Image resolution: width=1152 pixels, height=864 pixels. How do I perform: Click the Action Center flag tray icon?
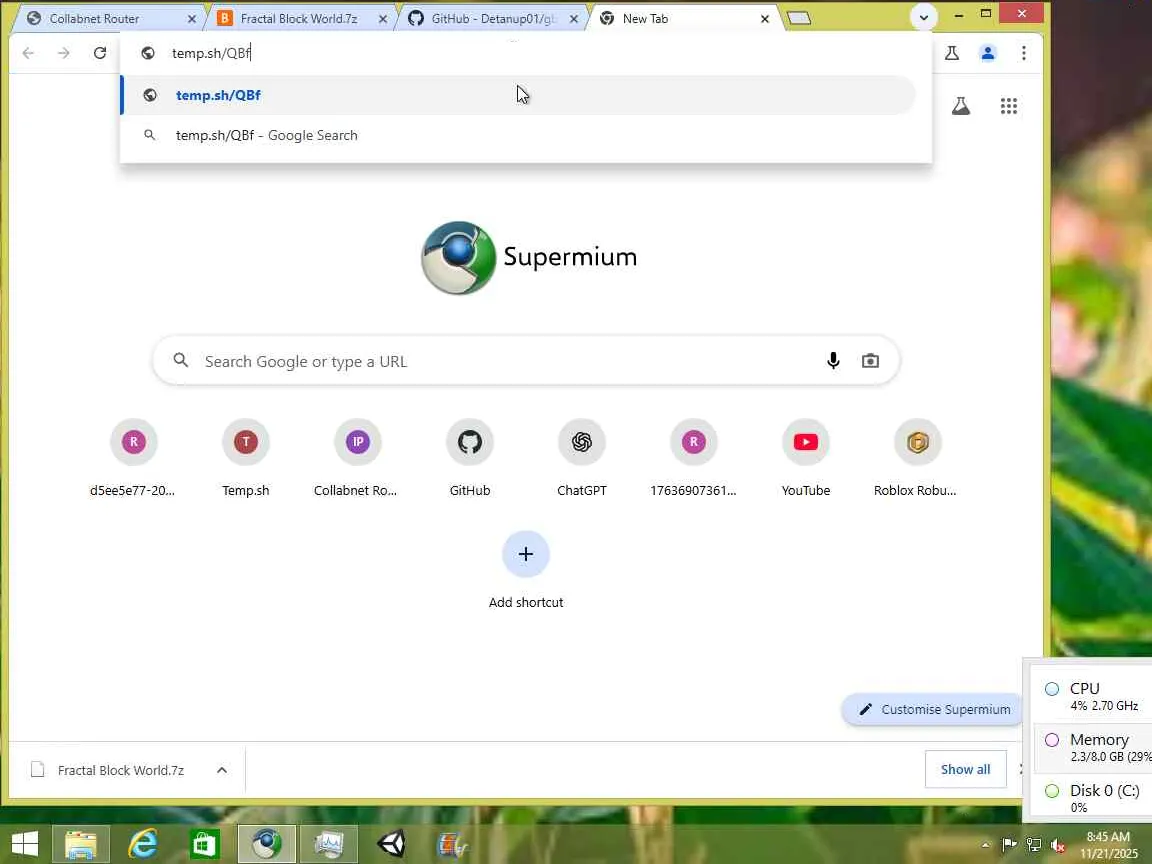click(x=1009, y=845)
